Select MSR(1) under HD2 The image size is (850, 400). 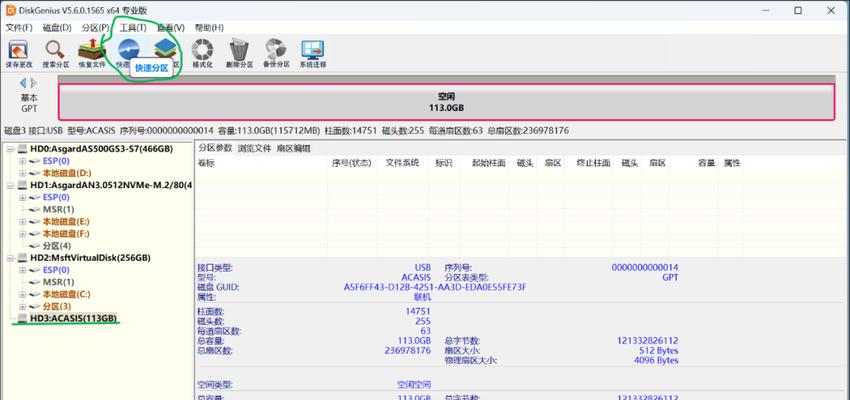coord(59,282)
